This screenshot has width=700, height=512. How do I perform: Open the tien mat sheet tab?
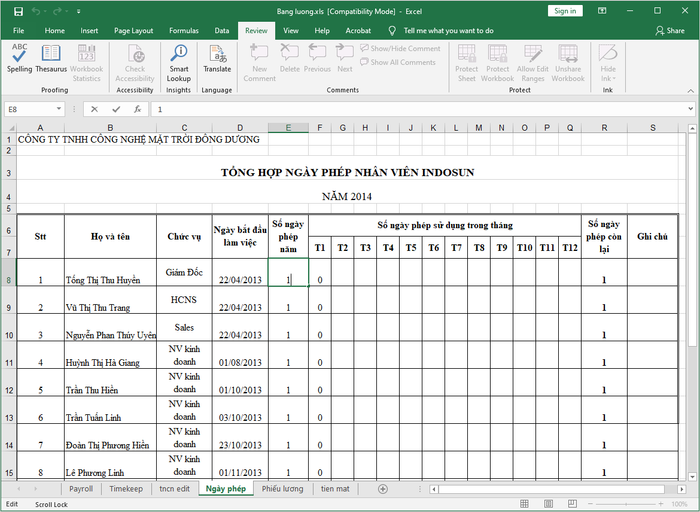coord(335,489)
